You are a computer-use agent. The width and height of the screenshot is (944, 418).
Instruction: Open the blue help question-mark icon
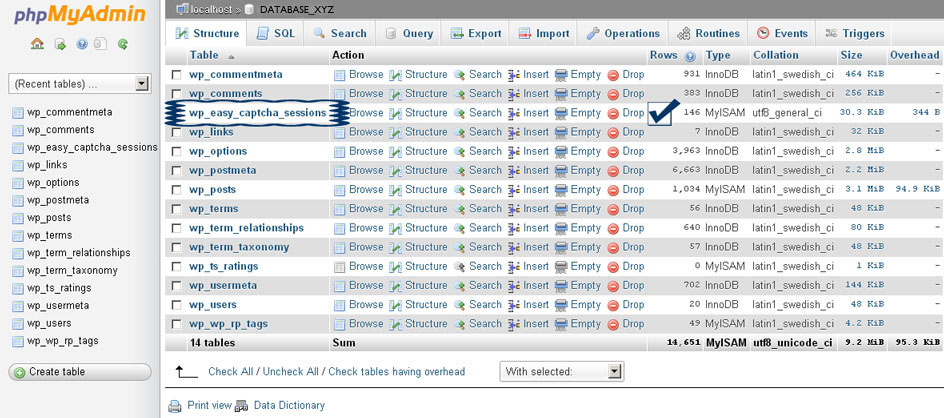click(82, 44)
